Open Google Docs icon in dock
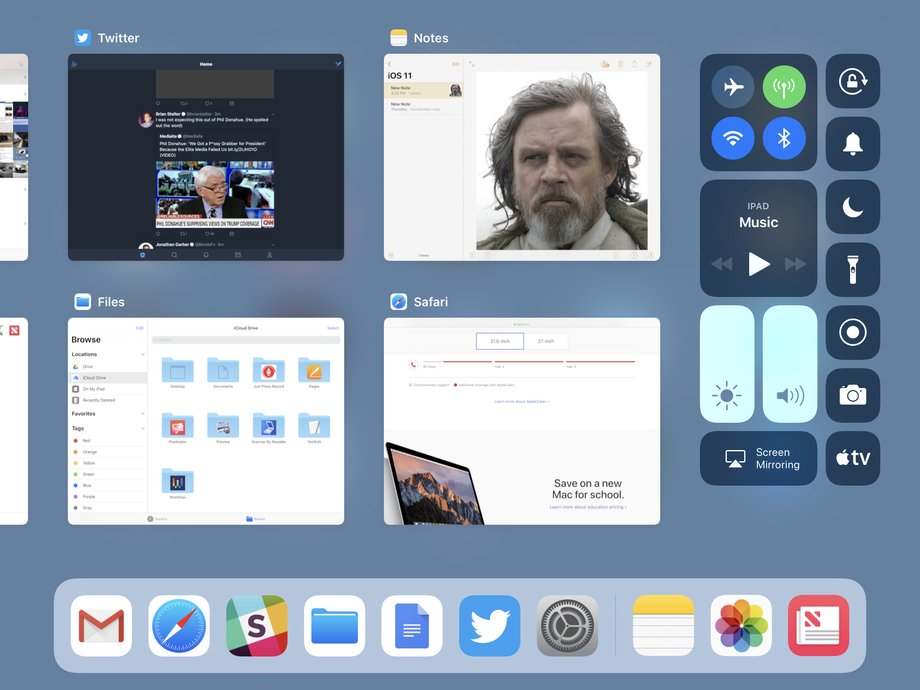The image size is (920, 690). pyautogui.click(x=412, y=625)
